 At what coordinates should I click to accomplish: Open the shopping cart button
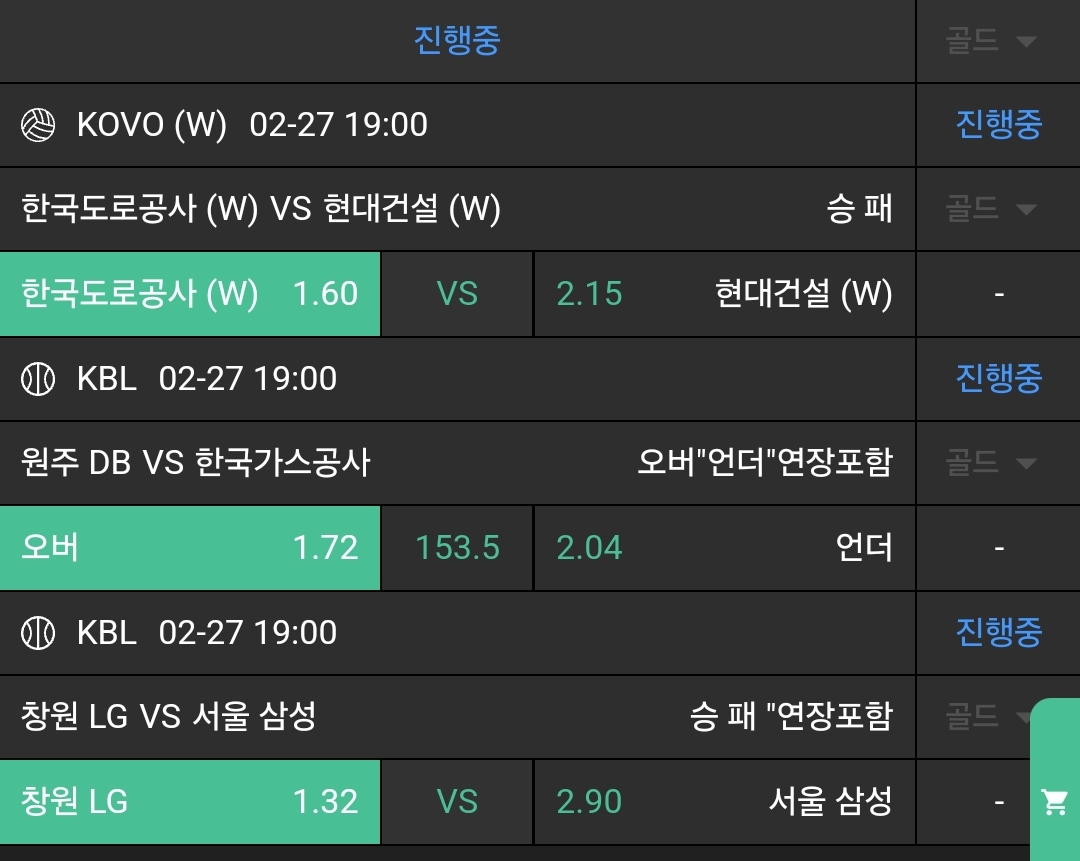tap(1054, 802)
